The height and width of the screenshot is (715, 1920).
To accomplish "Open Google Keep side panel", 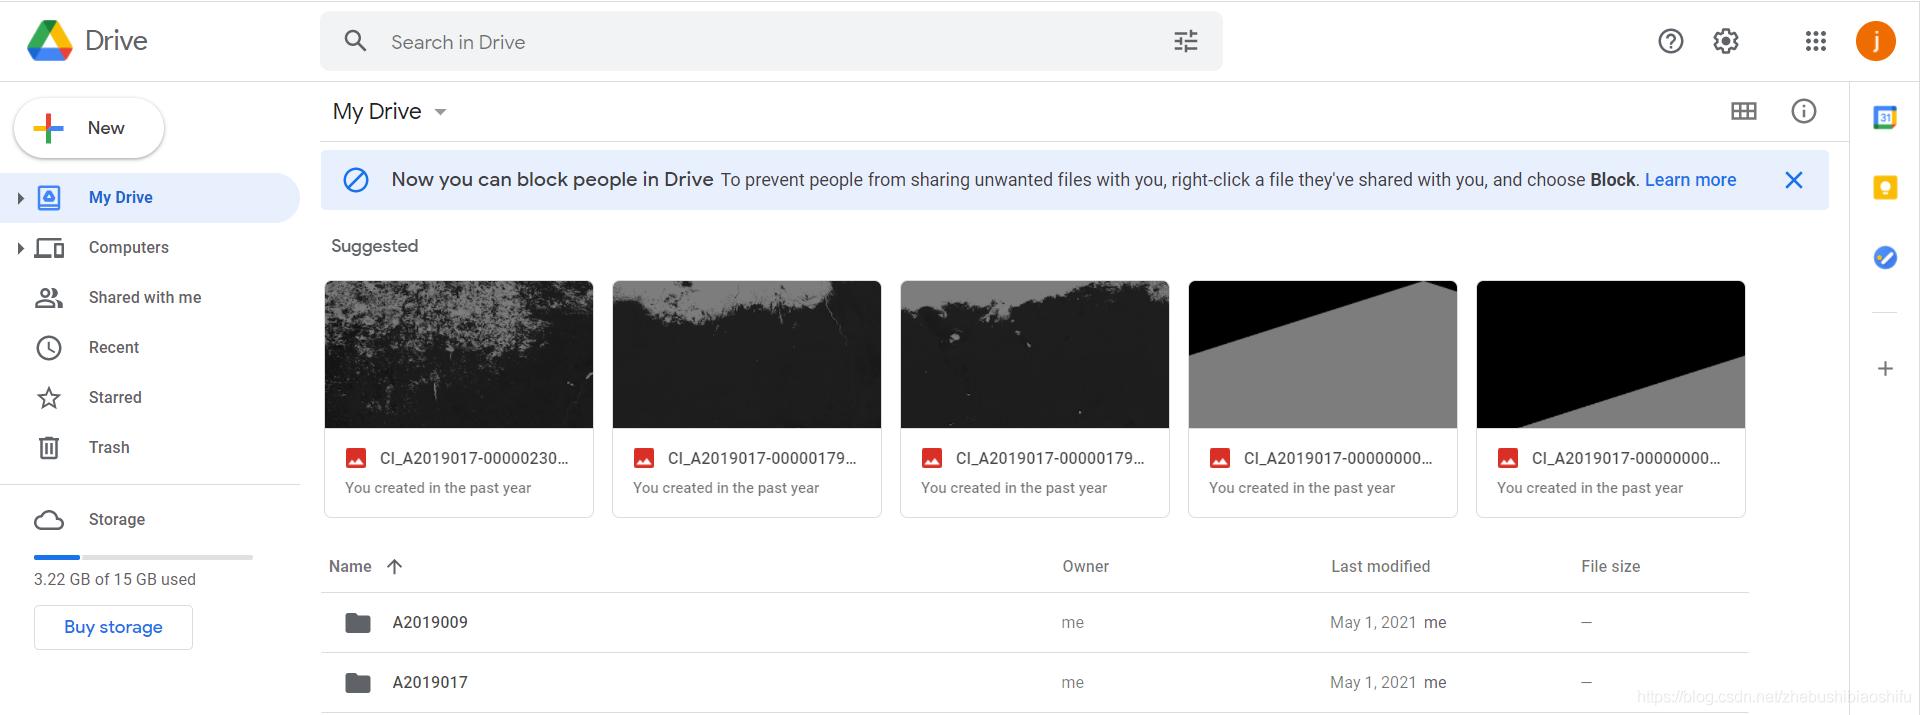I will pos(1885,188).
